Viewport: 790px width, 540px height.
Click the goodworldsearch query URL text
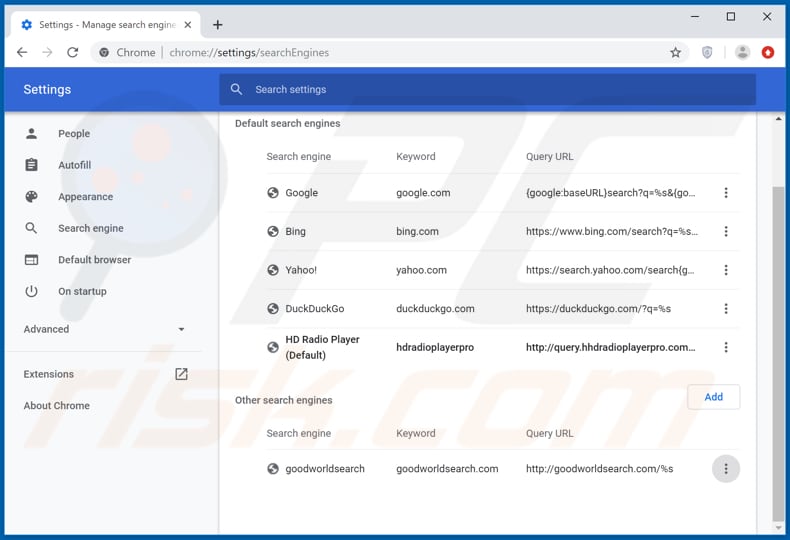tap(600, 468)
